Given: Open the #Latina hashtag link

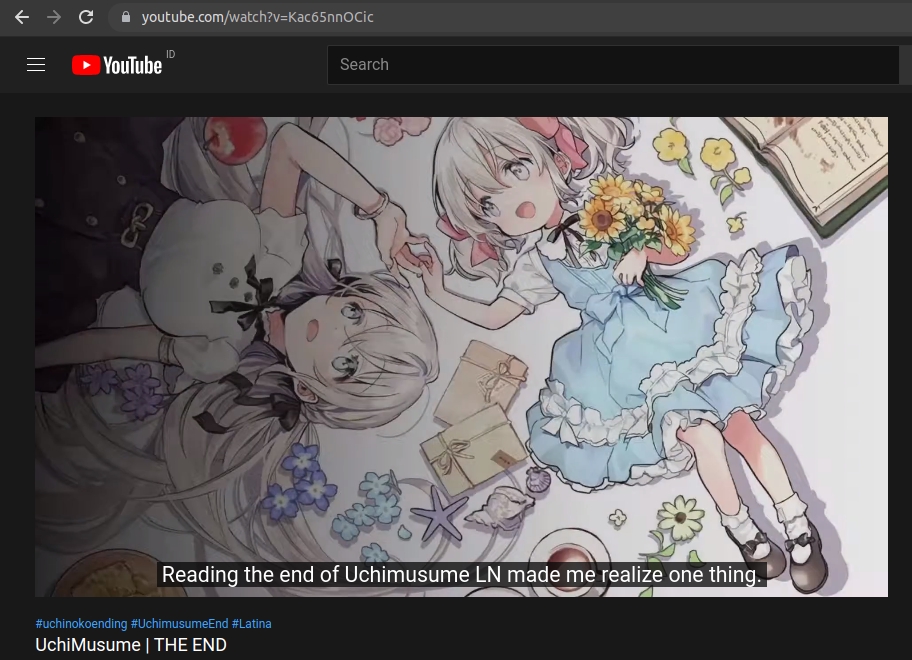Looking at the screenshot, I should click(251, 623).
